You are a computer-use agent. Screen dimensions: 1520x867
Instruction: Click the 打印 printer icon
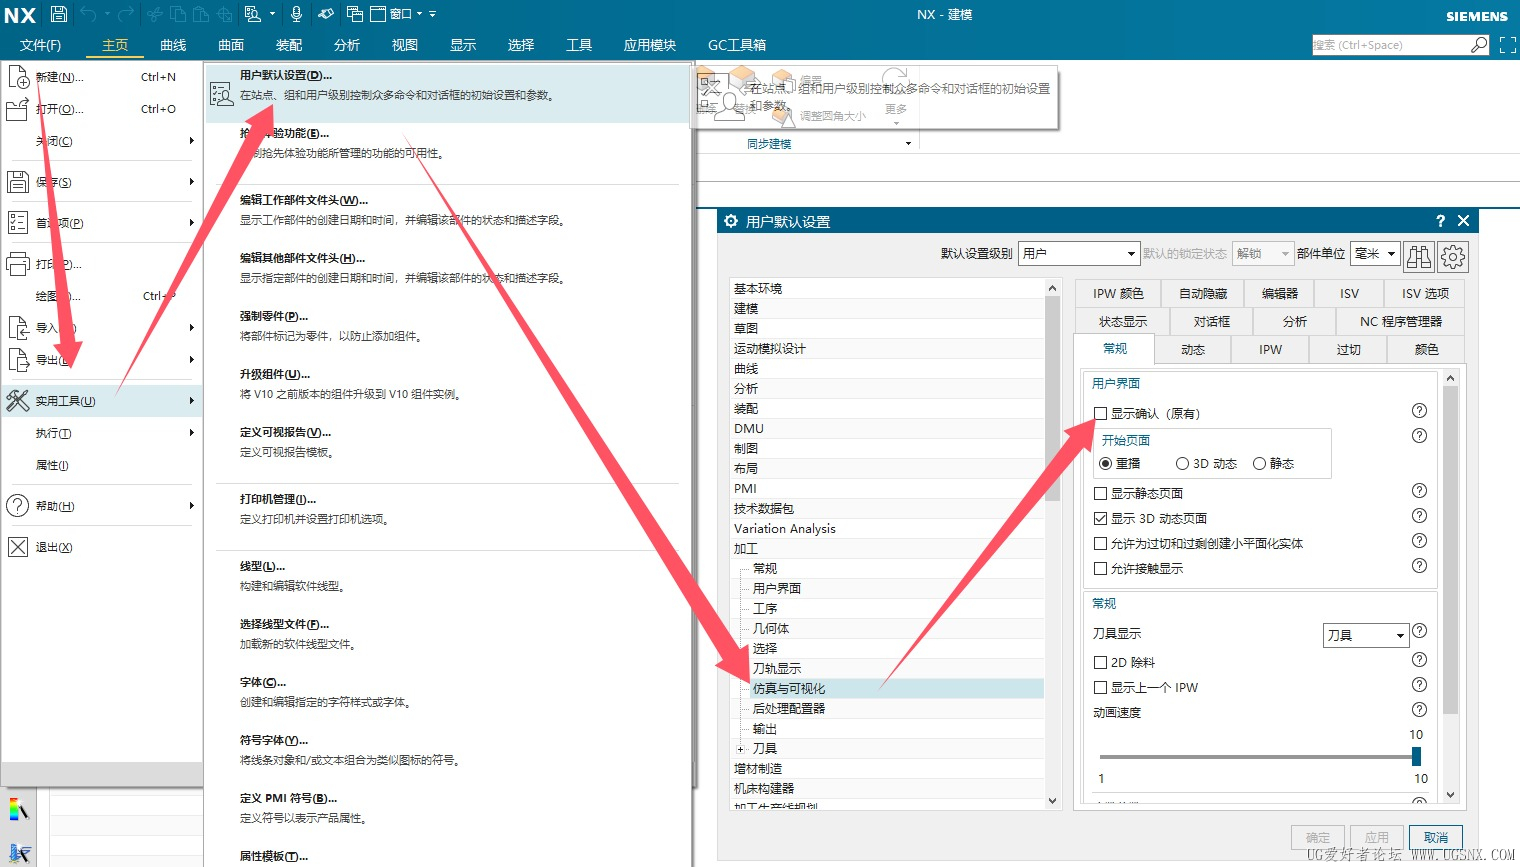click(18, 264)
